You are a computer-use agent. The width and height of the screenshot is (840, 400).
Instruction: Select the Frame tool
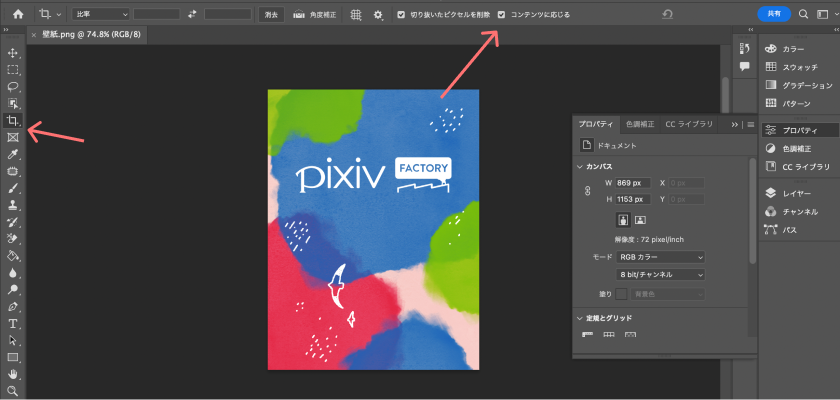click(12, 138)
